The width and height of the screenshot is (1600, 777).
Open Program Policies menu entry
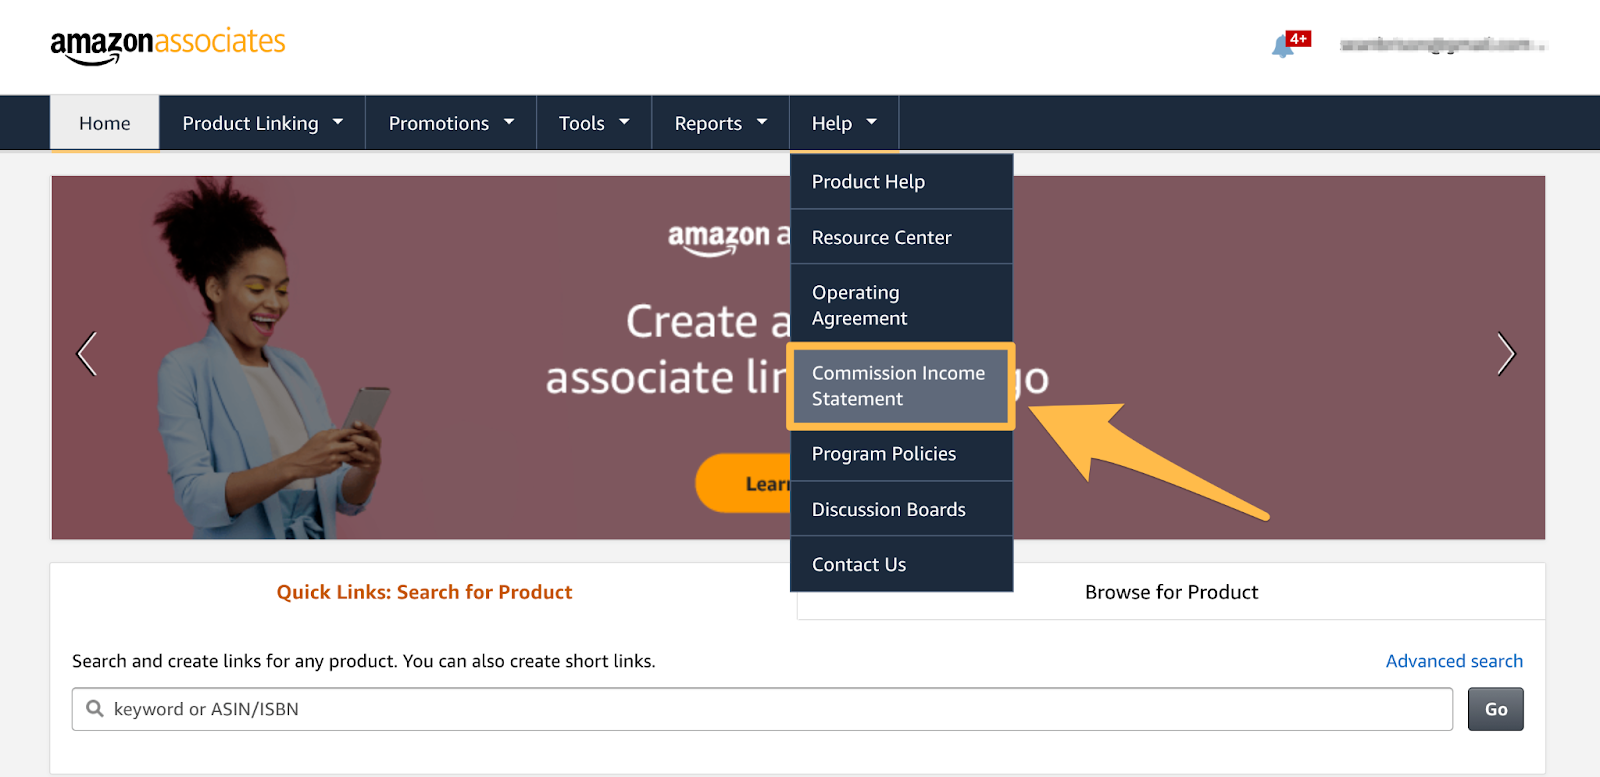[x=901, y=454]
